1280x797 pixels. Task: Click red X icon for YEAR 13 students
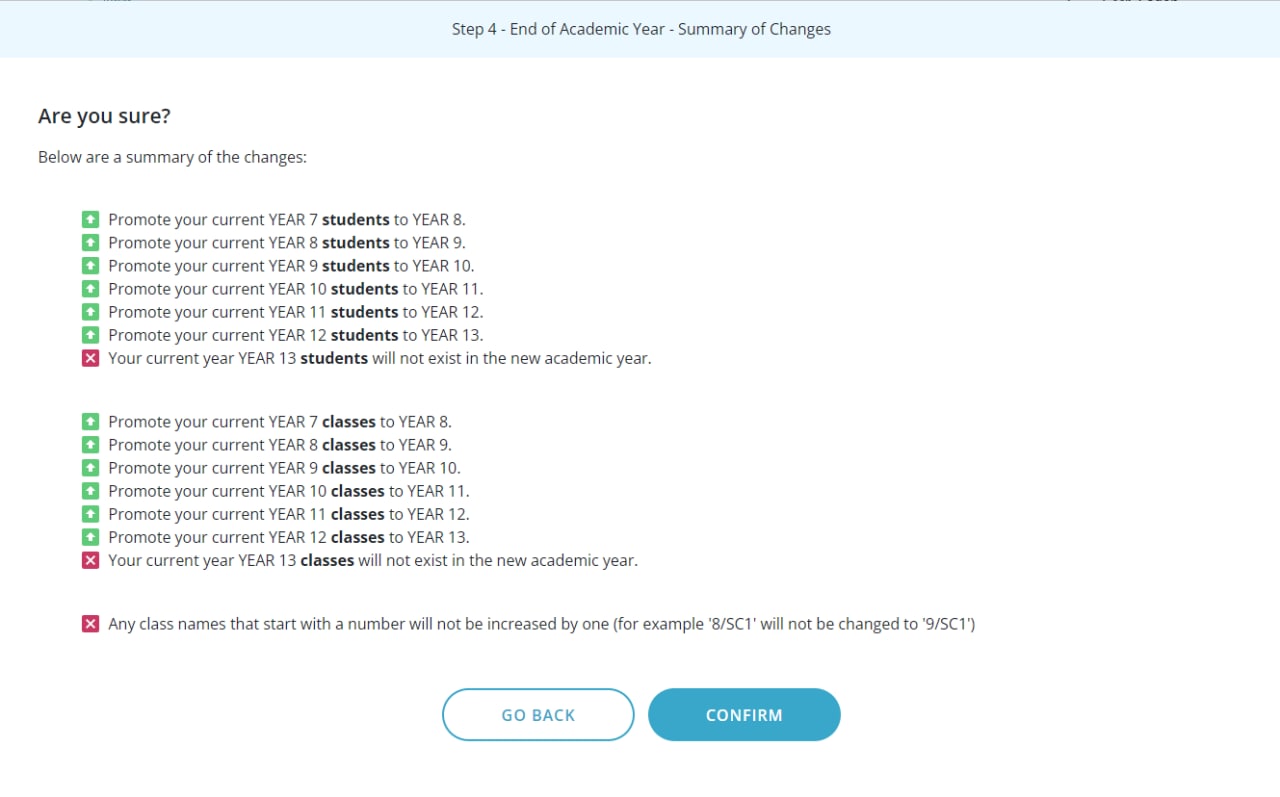pos(90,358)
